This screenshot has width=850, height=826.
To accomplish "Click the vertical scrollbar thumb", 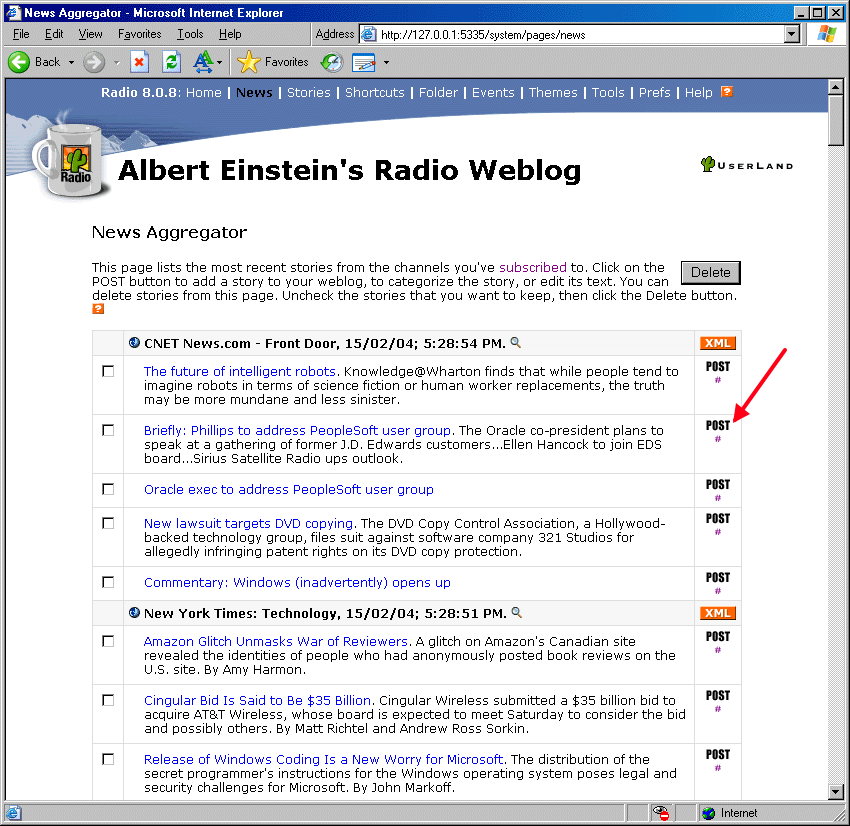I will pos(836,120).
